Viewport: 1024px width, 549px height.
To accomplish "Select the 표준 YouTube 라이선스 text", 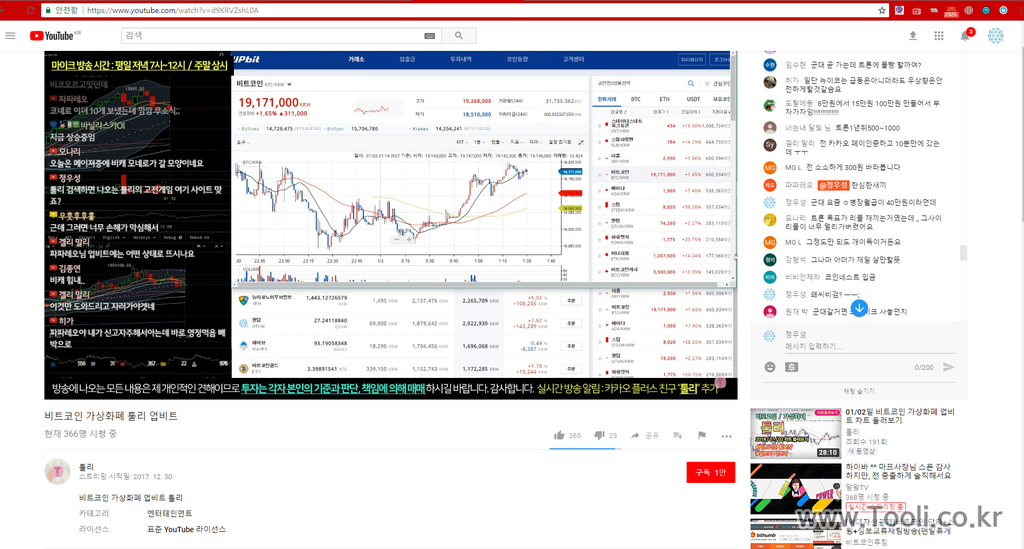I will [186, 529].
